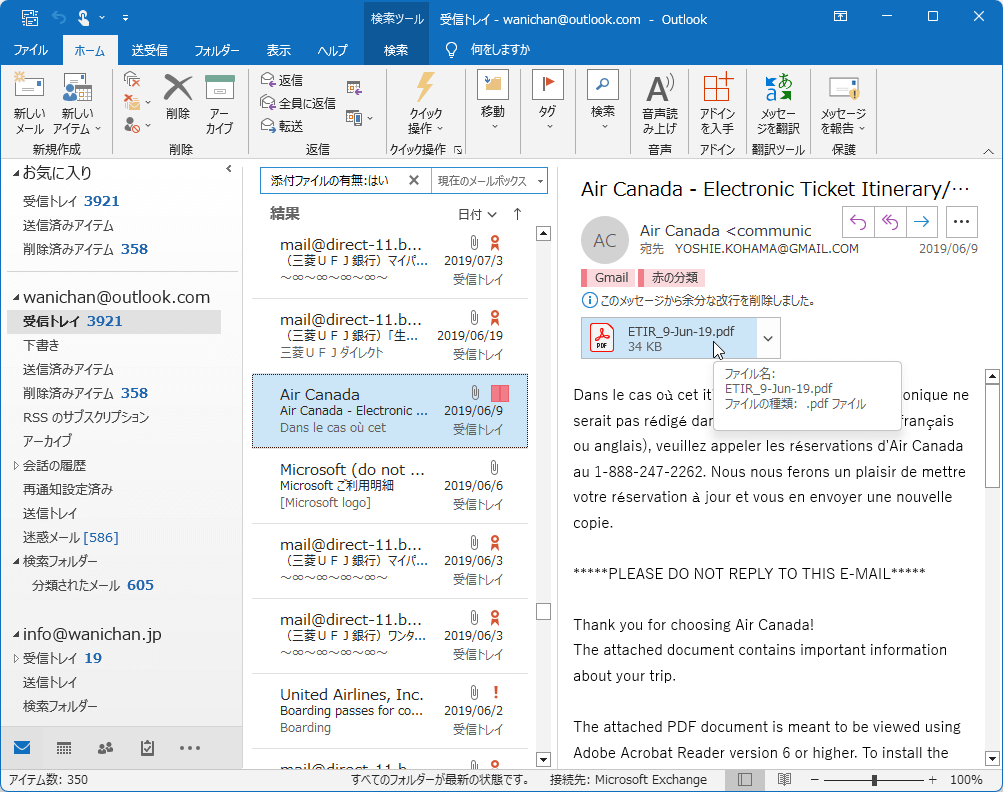Expand the 会話の履歴 folder
The width and height of the screenshot is (1003, 792).
click(x=16, y=466)
